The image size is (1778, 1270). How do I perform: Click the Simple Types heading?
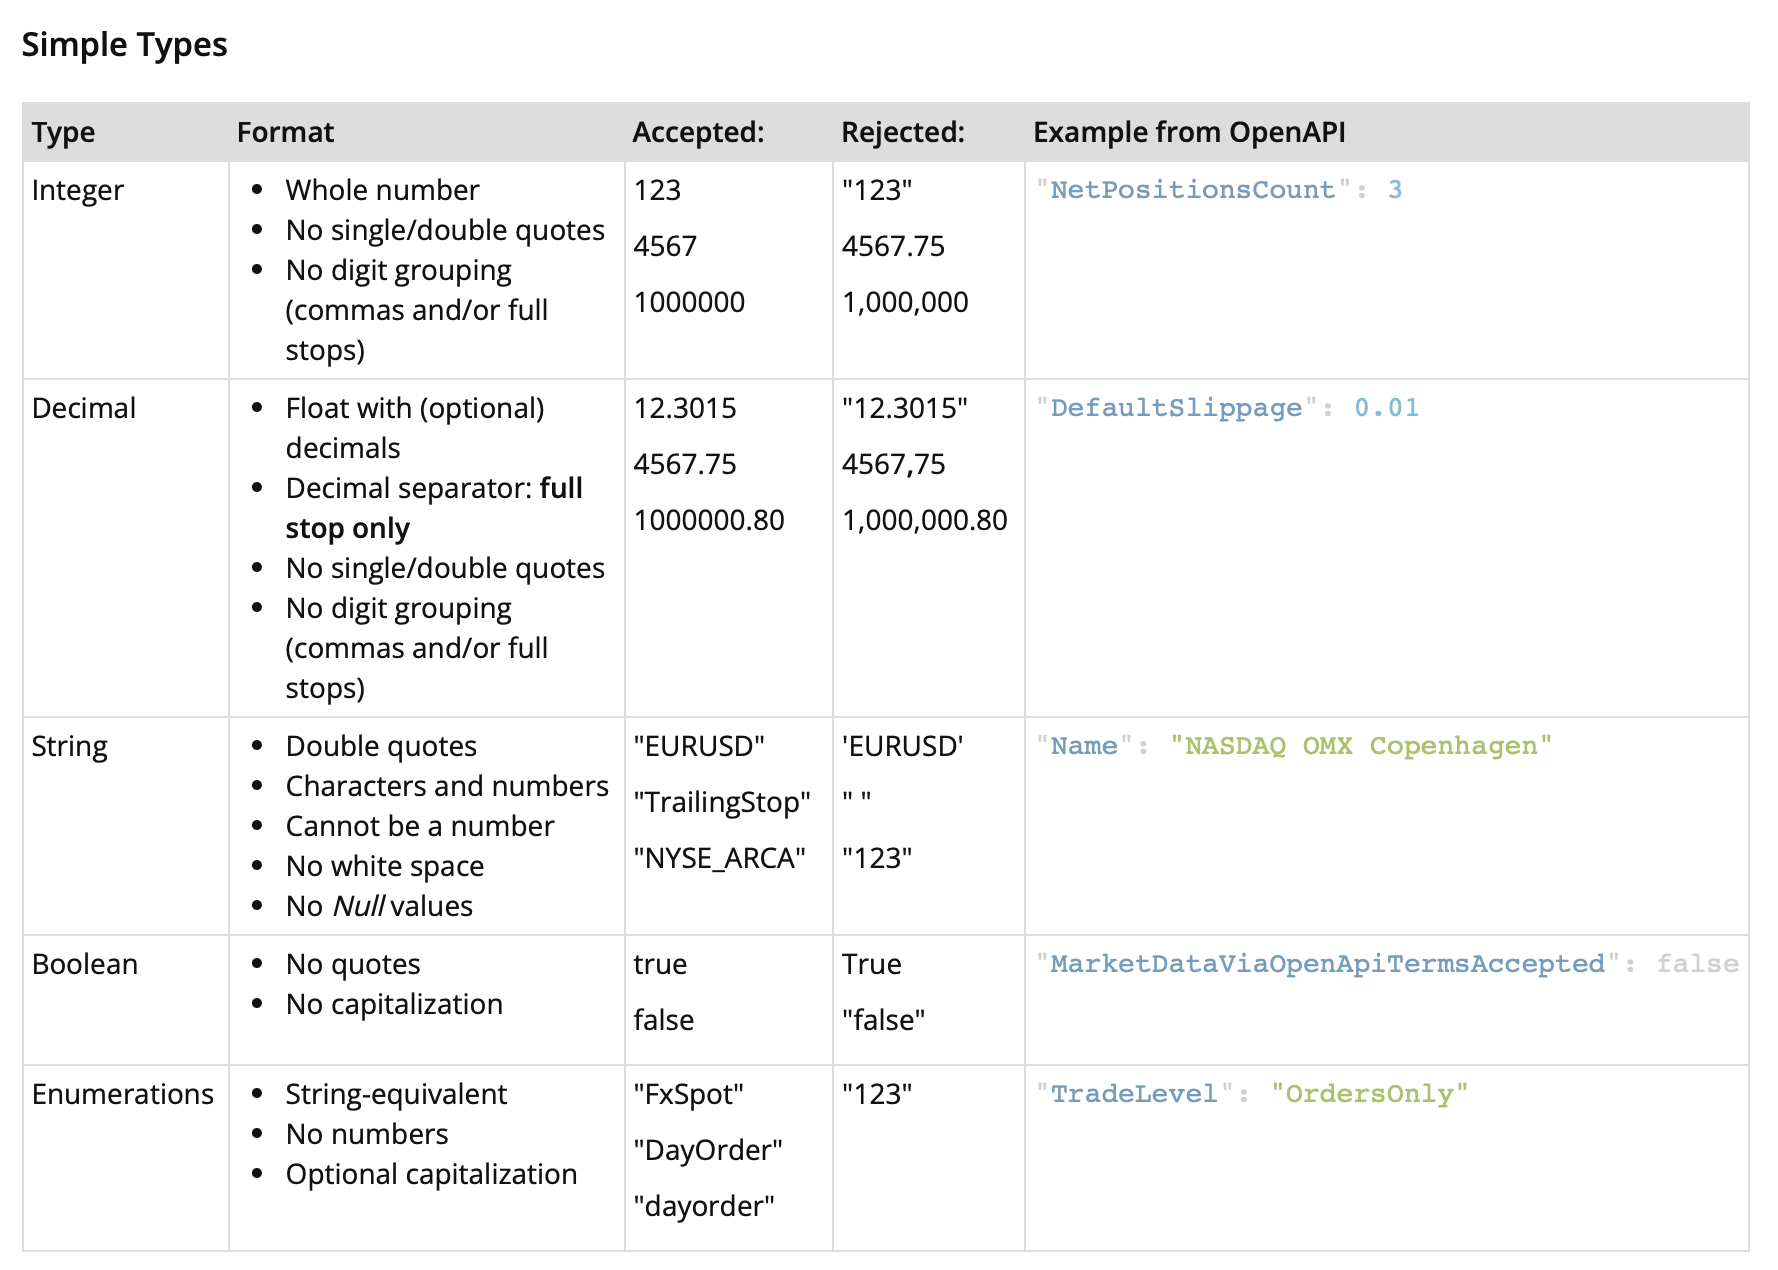pyautogui.click(x=124, y=45)
